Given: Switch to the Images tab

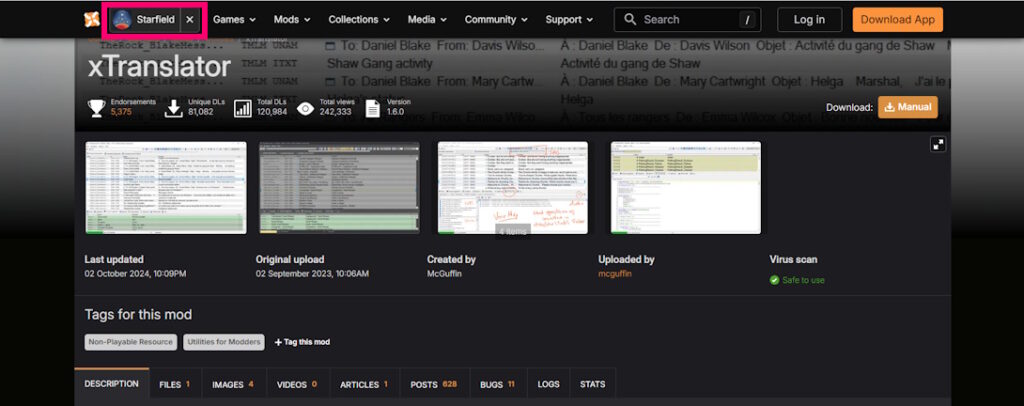Looking at the screenshot, I should pyautogui.click(x=233, y=384).
